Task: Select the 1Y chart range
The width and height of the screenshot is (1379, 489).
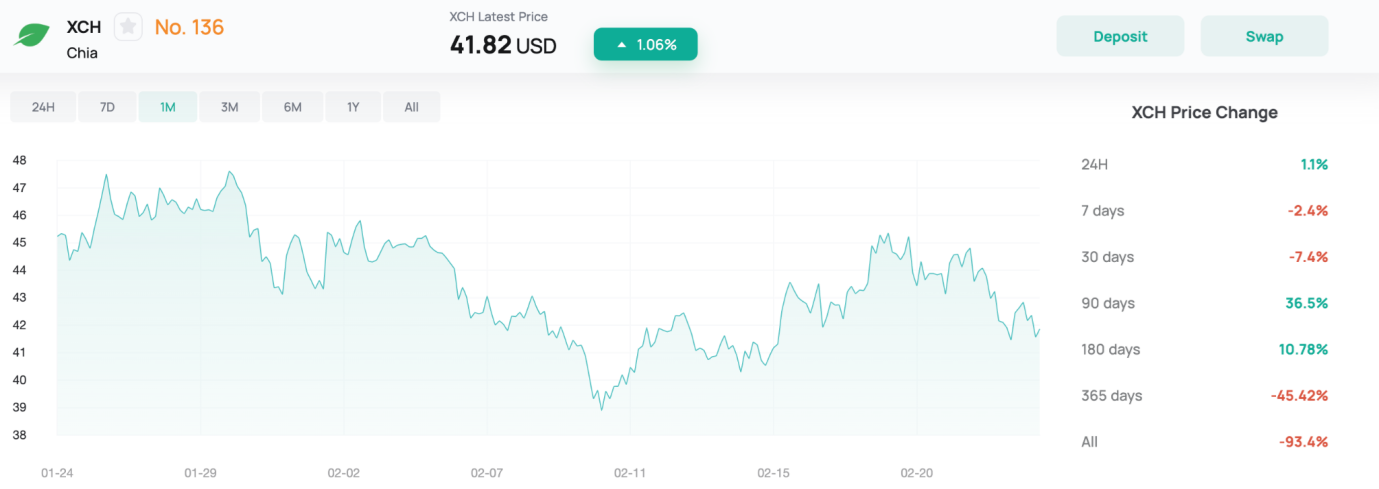Action: tap(353, 107)
